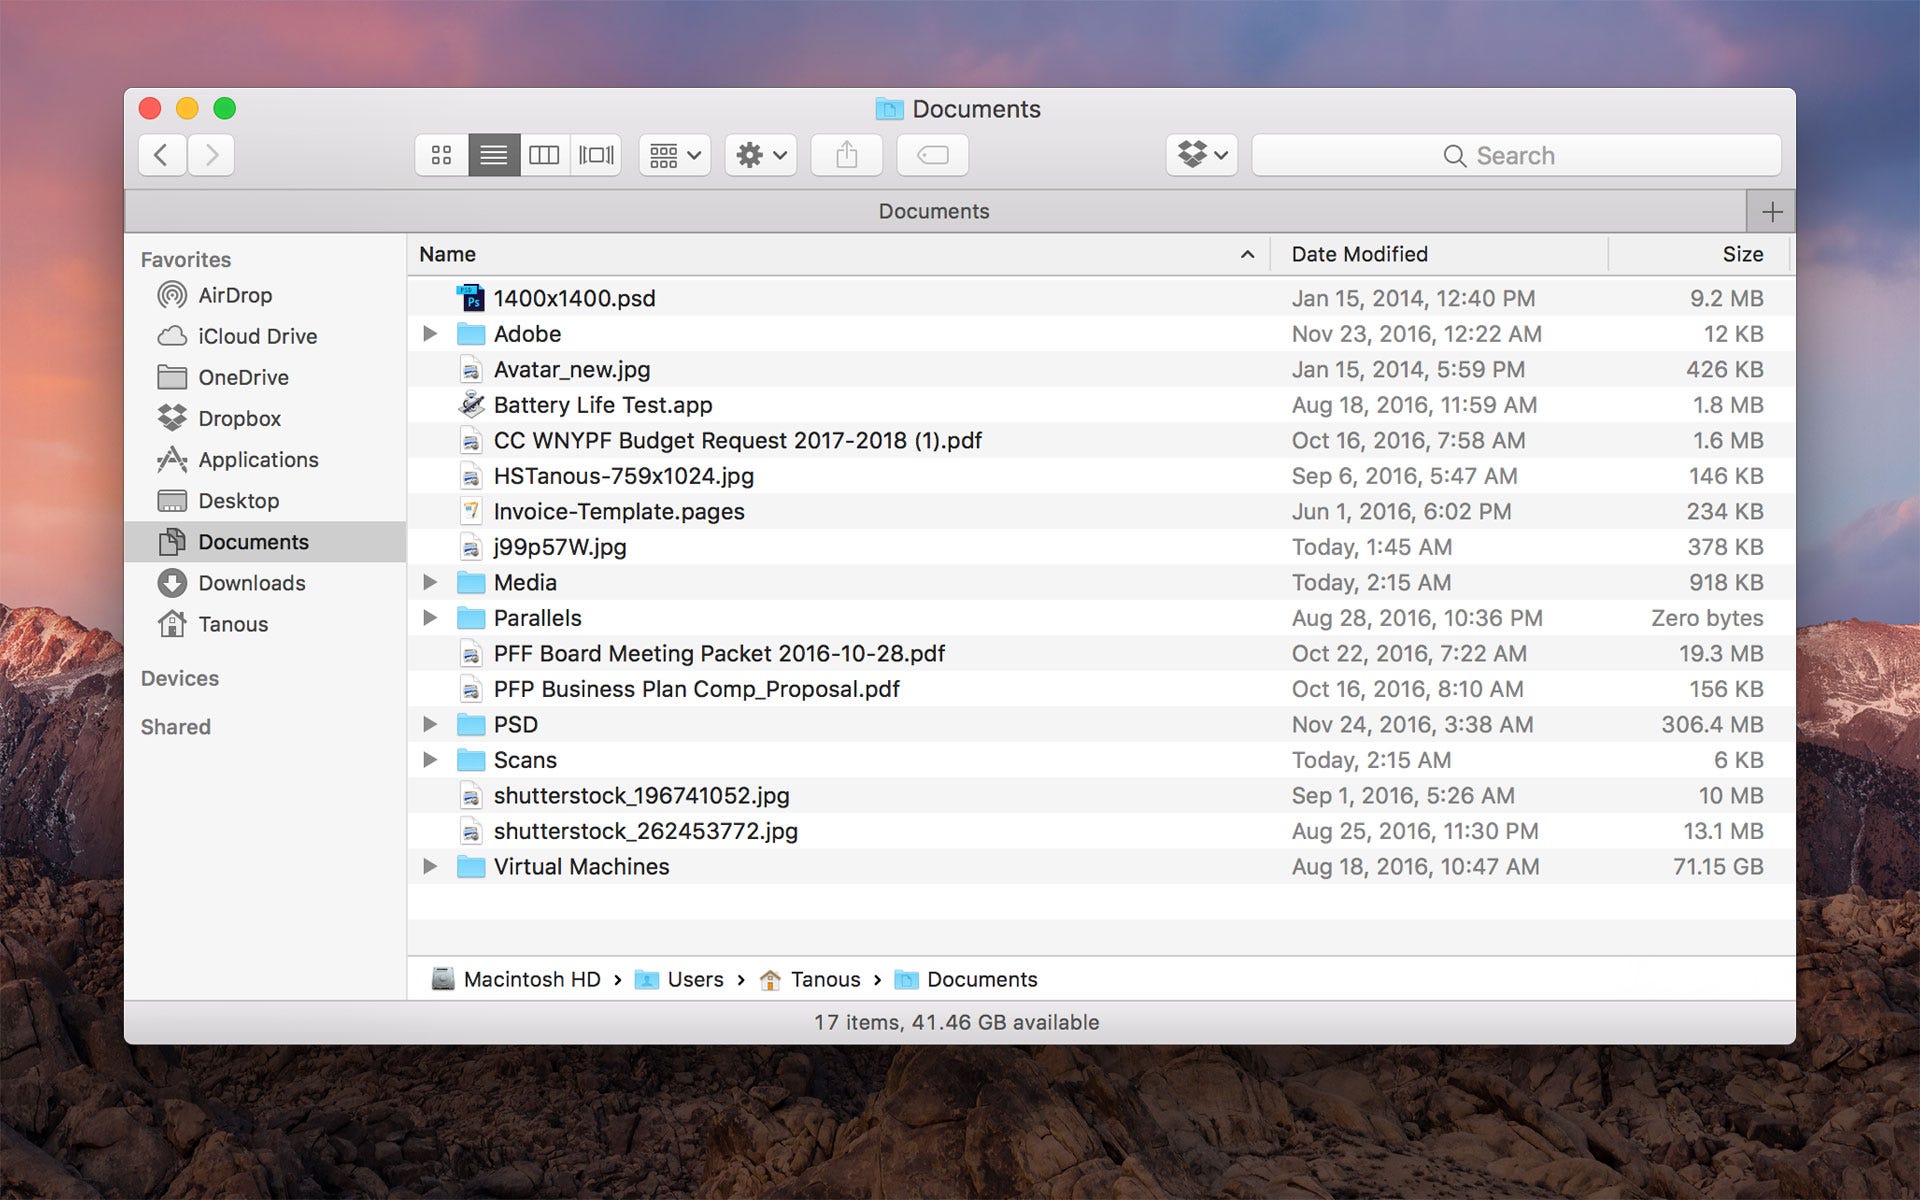The image size is (1920, 1200).
Task: Click Users in path bar
Action: click(679, 979)
